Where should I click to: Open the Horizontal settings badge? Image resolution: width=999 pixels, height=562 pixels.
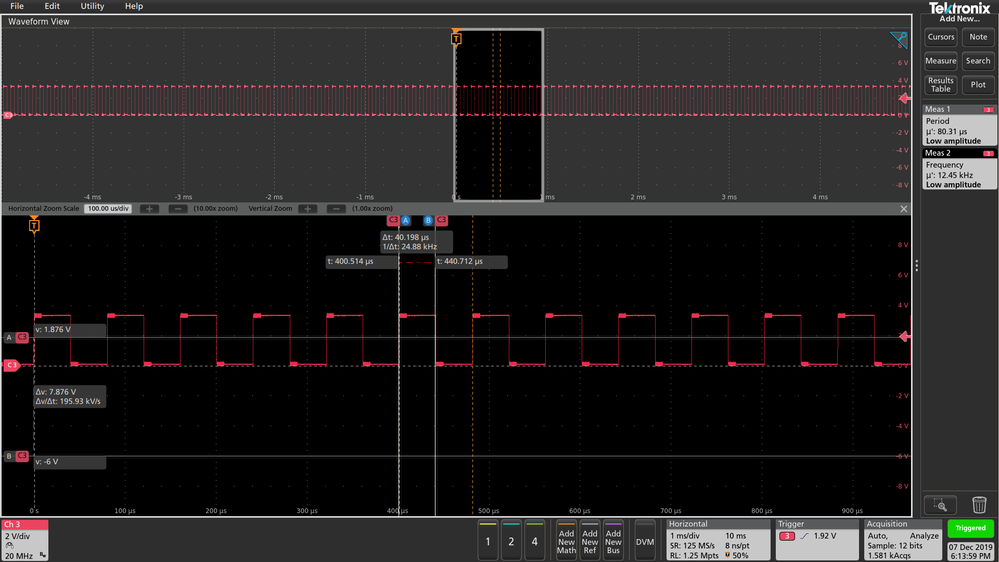tap(717, 540)
